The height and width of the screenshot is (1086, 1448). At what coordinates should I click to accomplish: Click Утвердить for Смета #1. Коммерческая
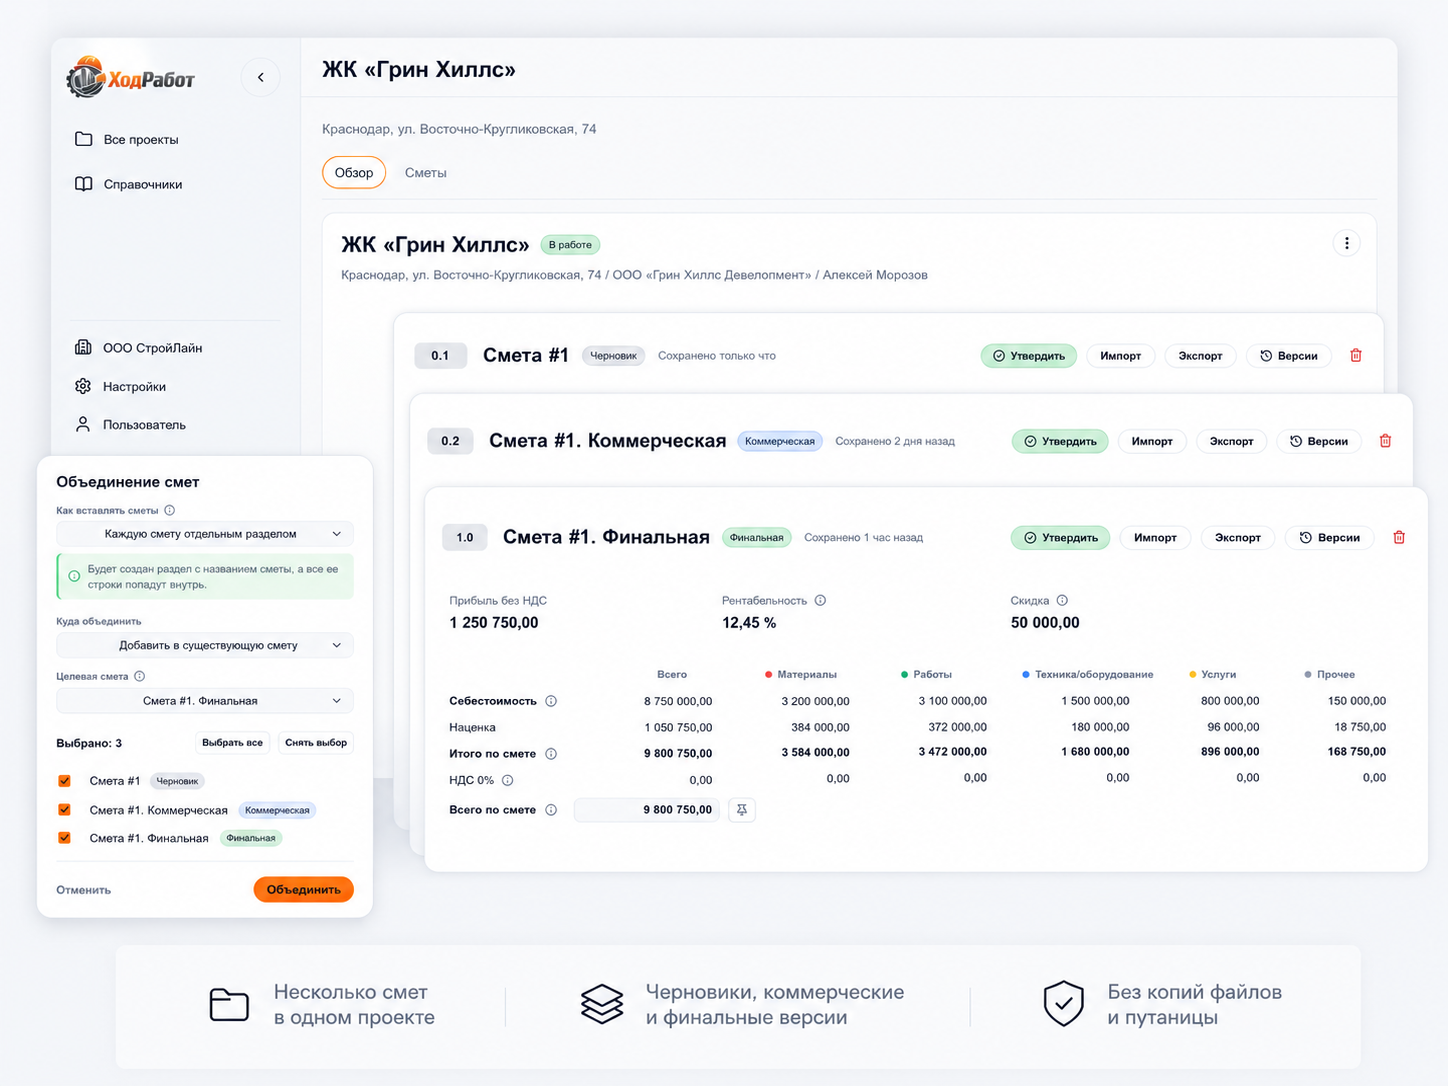pyautogui.click(x=1060, y=441)
